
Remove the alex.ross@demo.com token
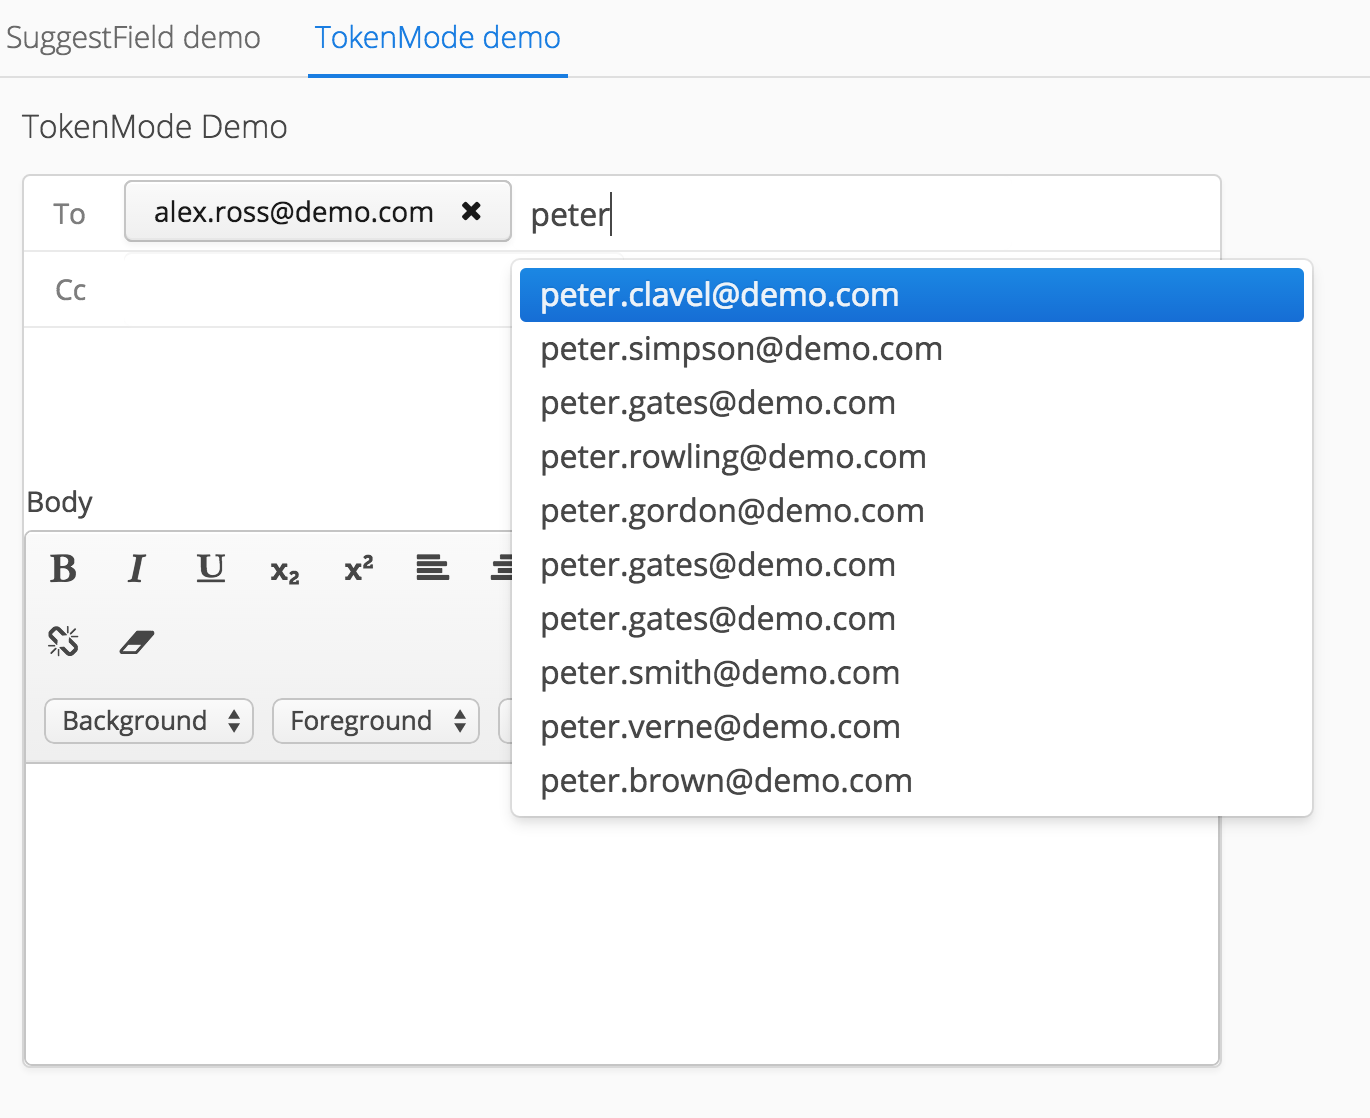click(471, 211)
